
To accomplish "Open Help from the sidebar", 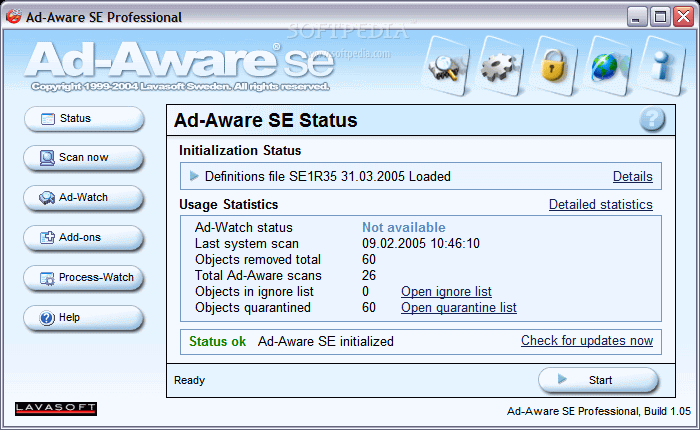I will [84, 318].
